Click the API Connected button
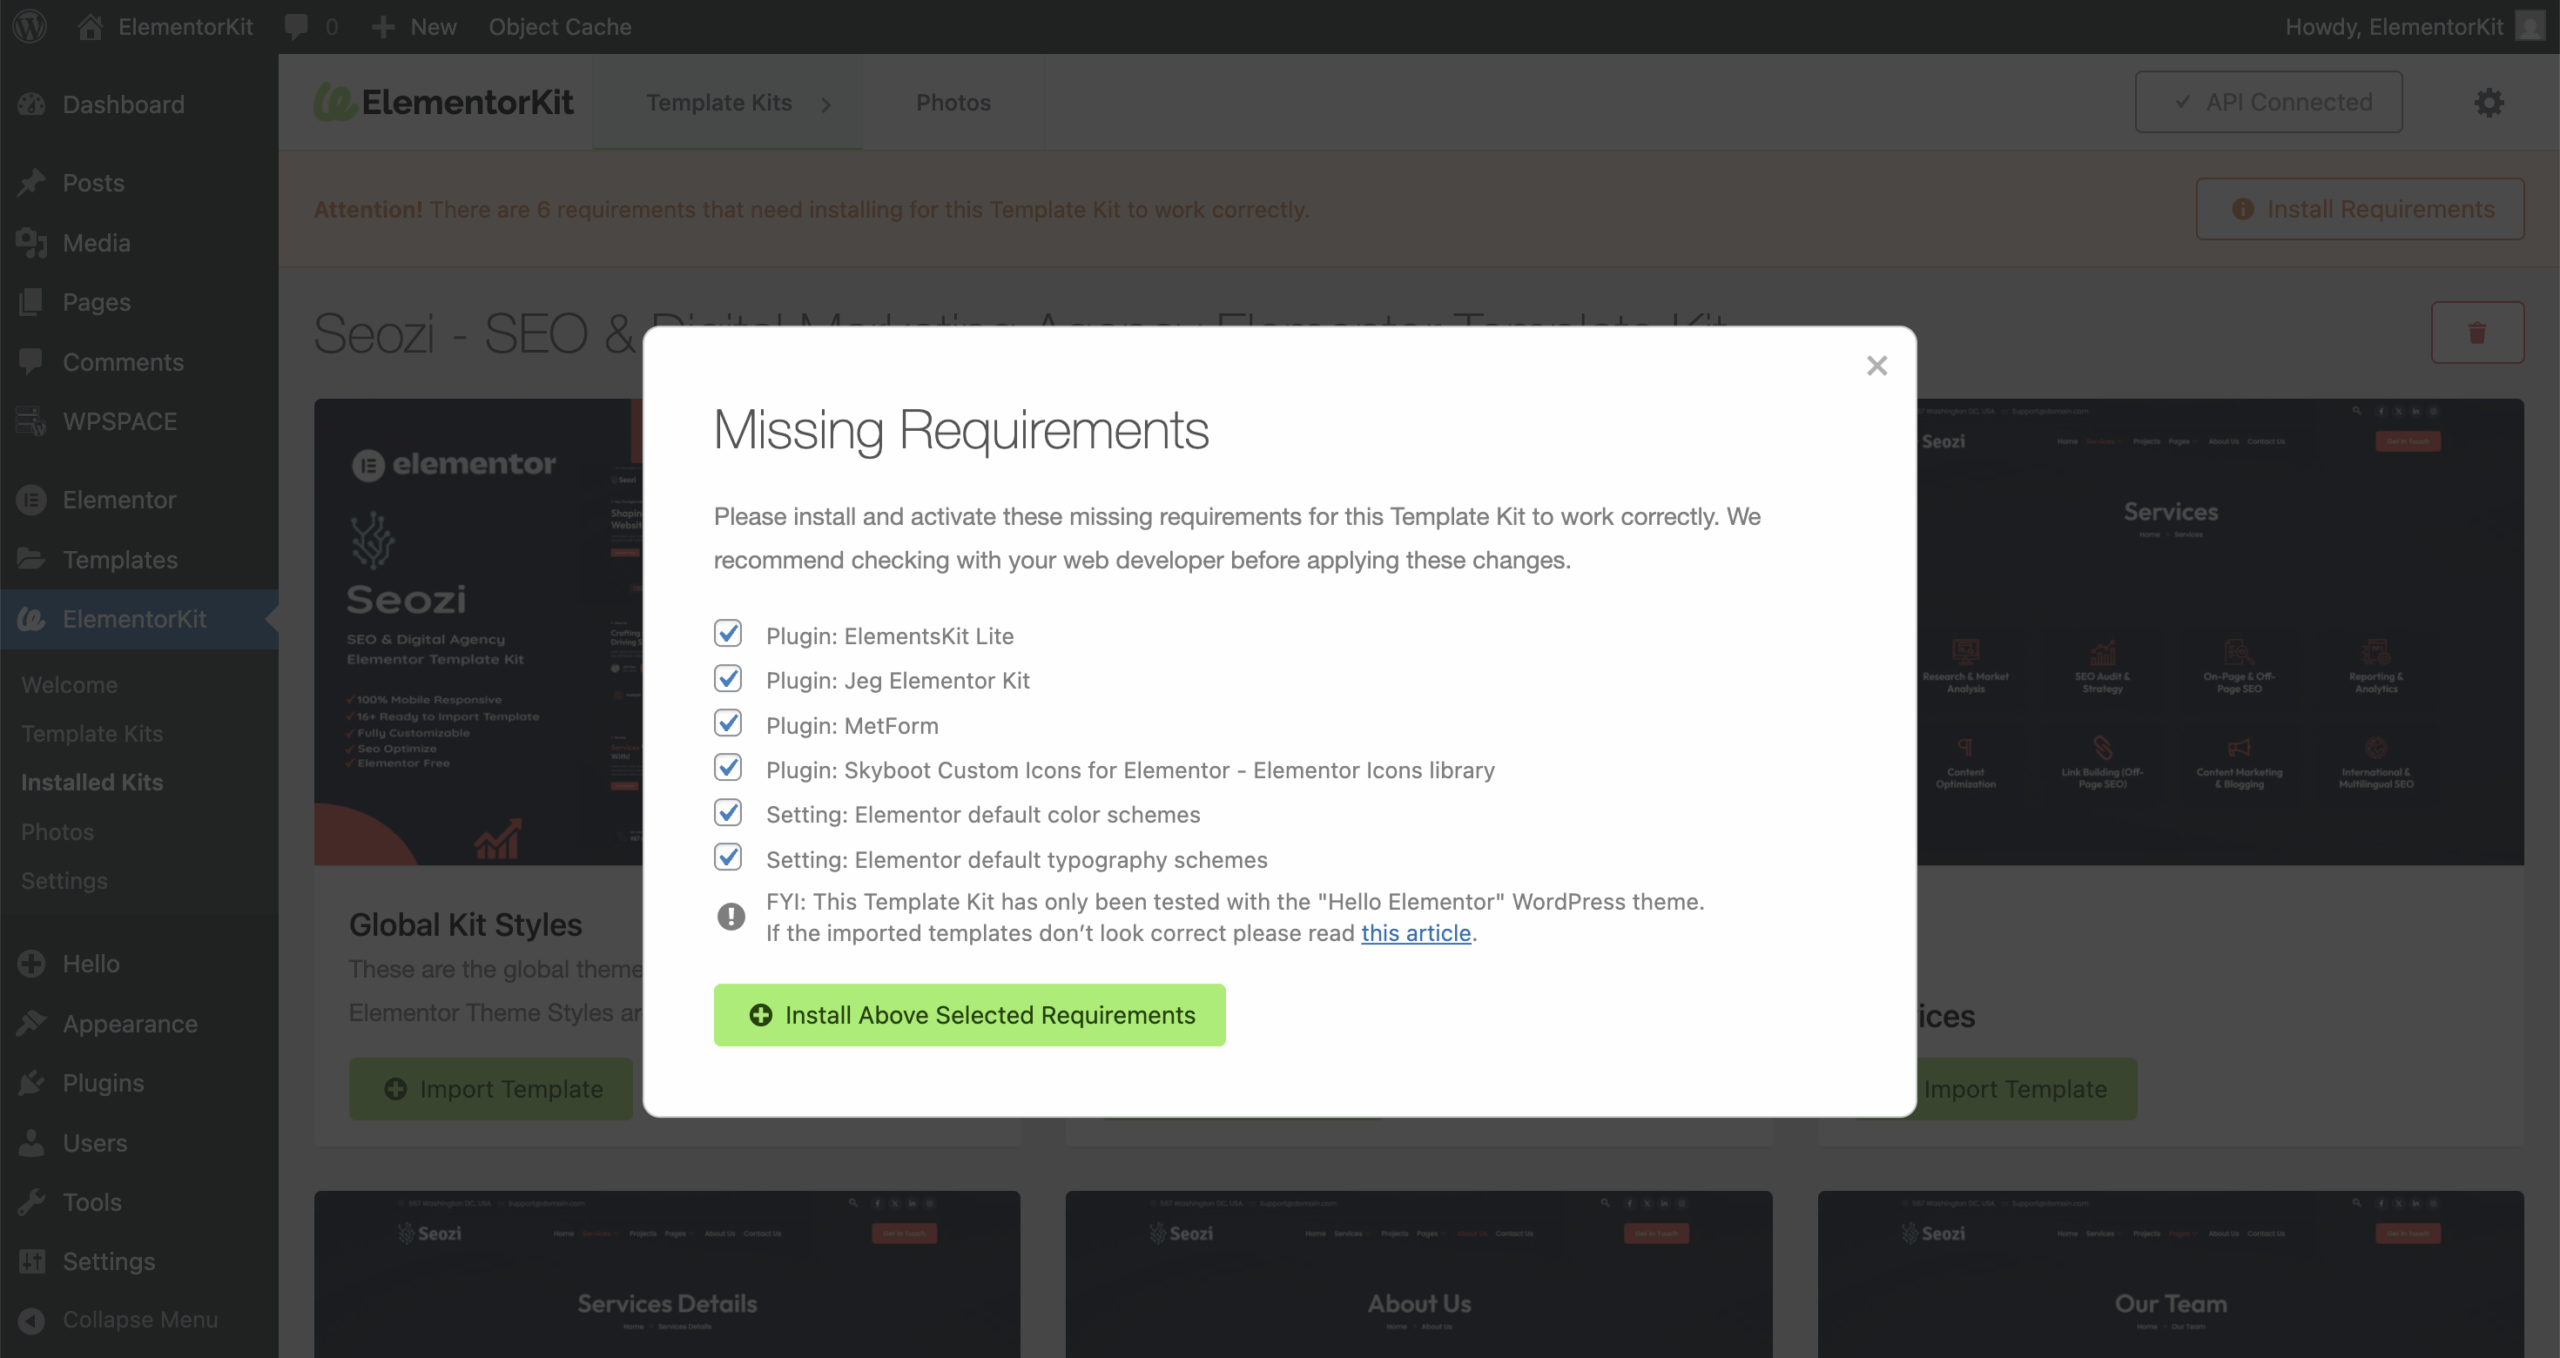 (2268, 102)
